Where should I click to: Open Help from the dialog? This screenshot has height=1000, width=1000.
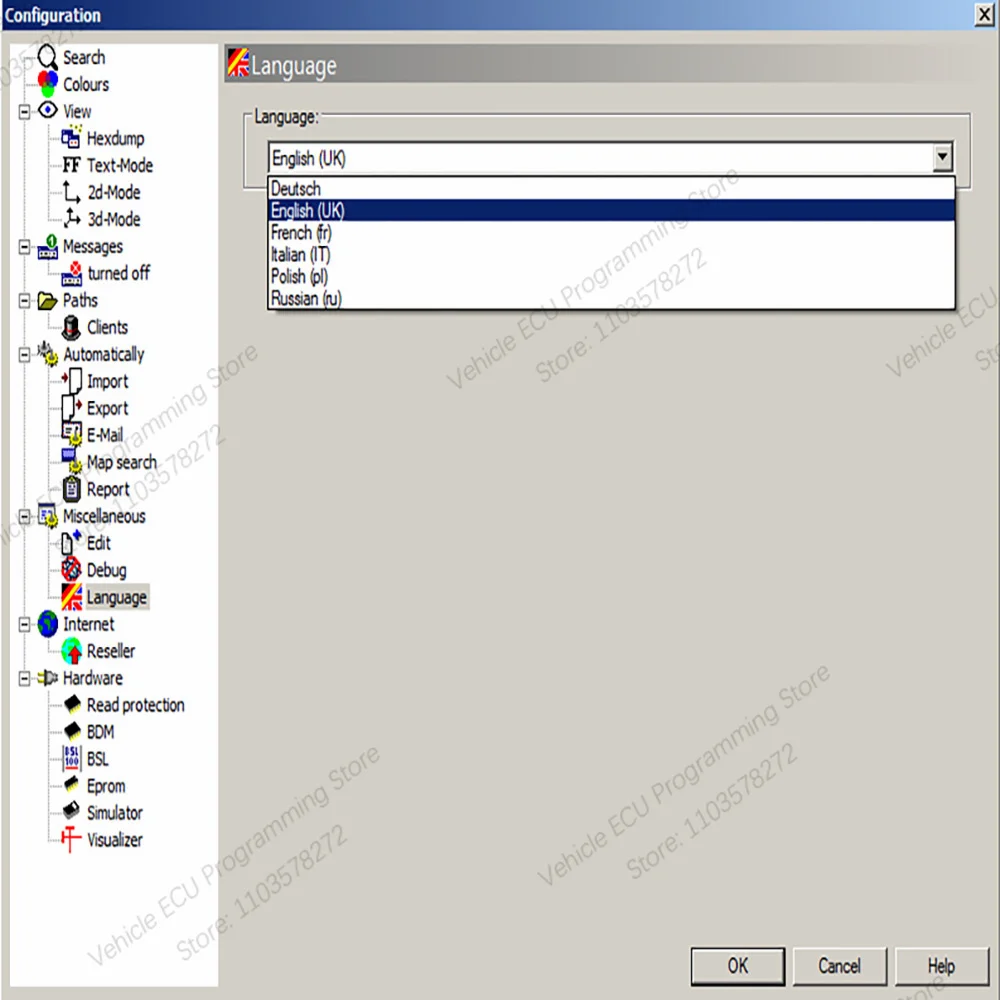click(941, 966)
